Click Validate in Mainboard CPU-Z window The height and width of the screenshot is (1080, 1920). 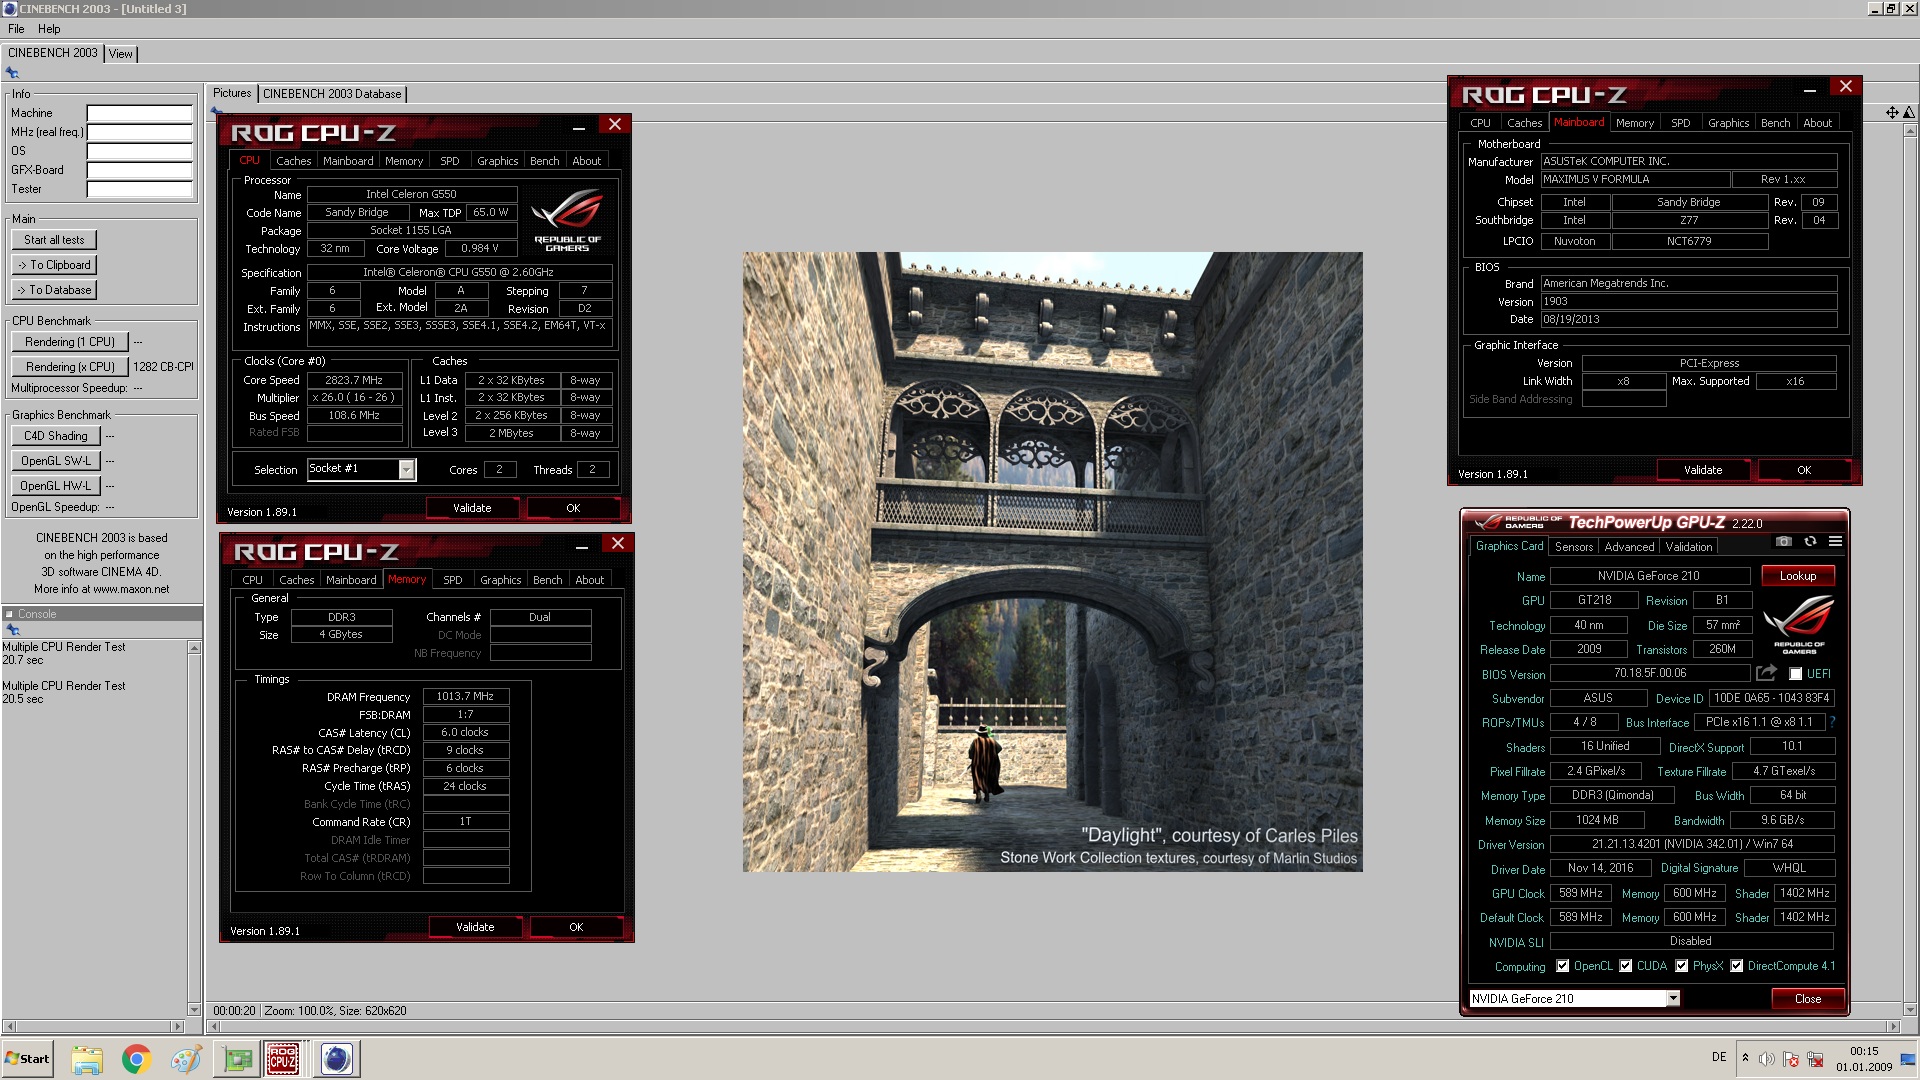[x=1703, y=470]
